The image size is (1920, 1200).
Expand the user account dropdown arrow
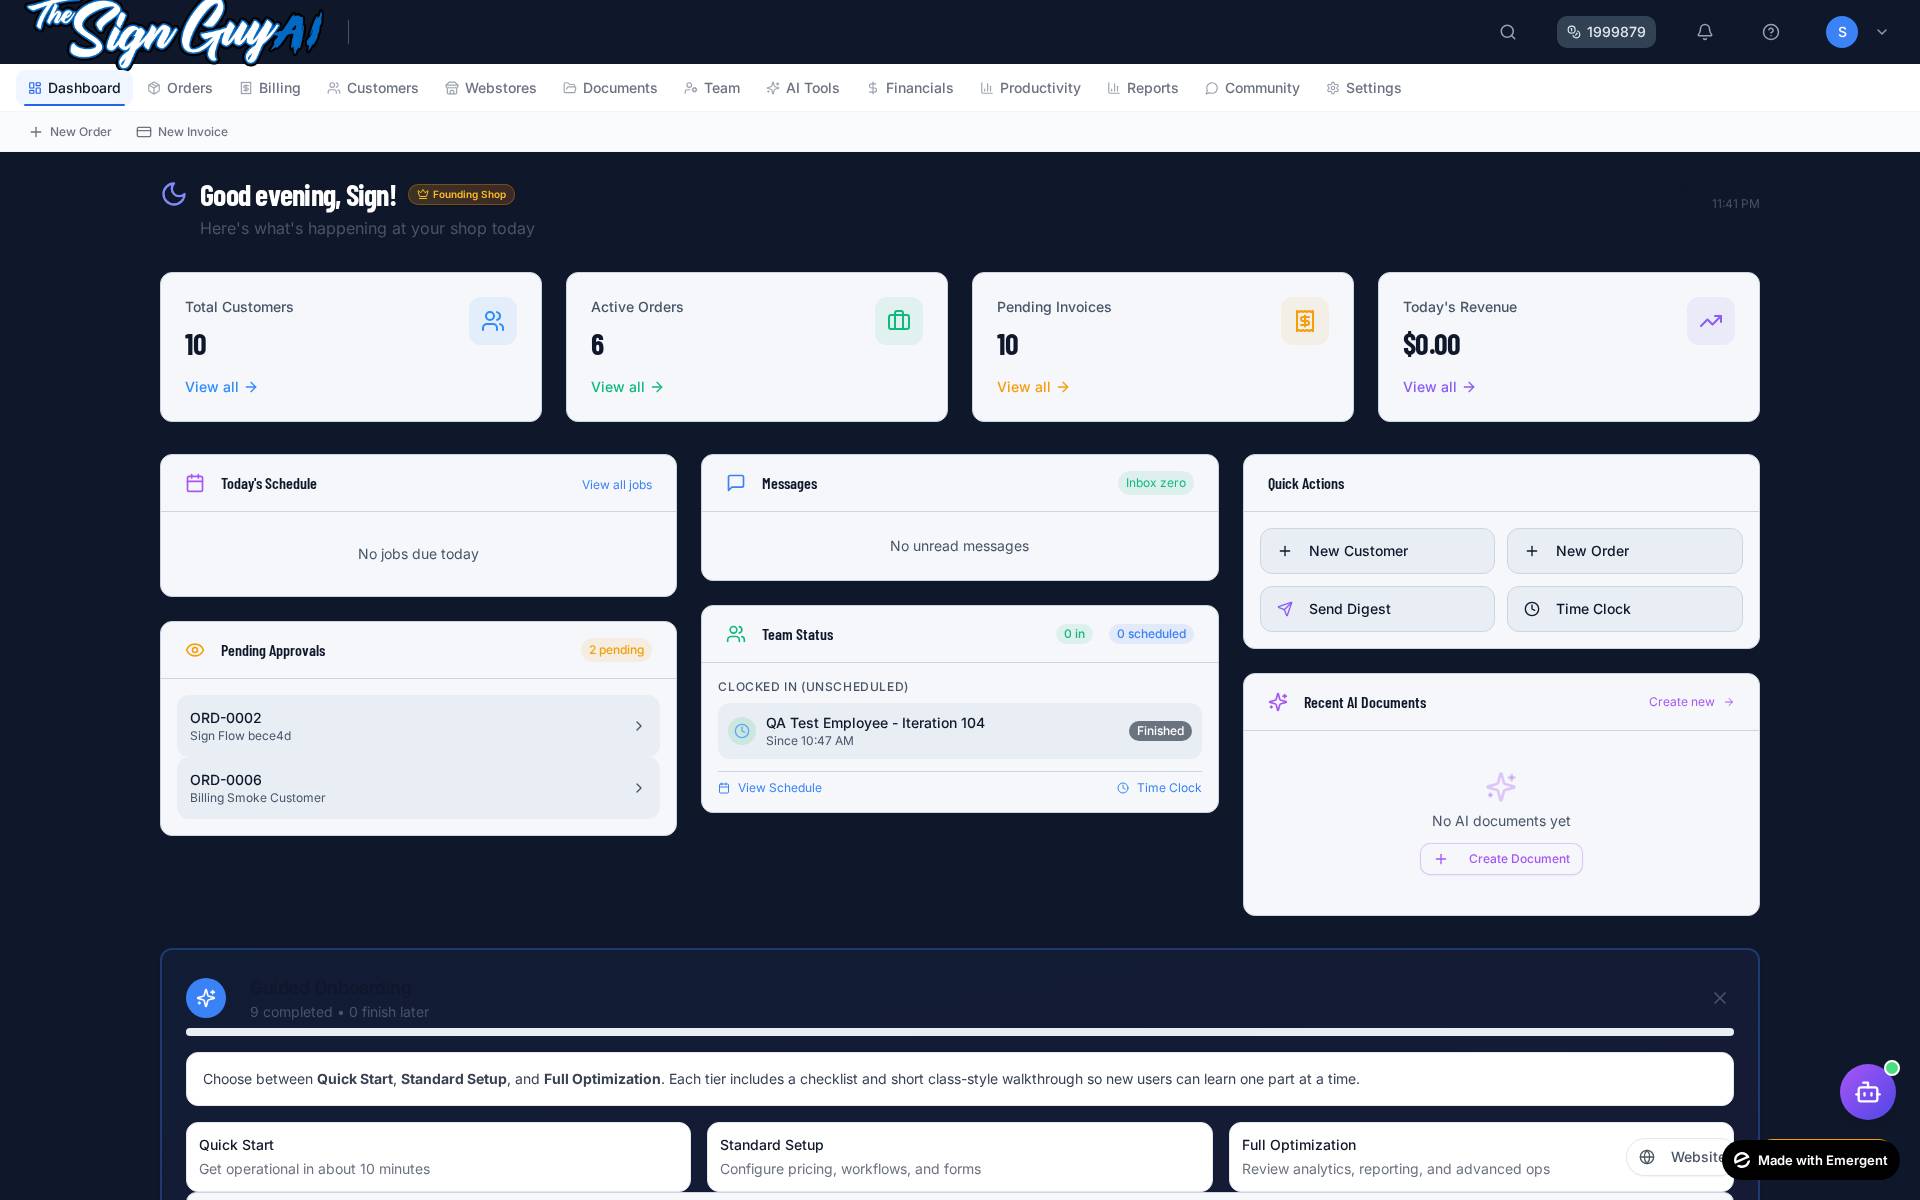(1882, 32)
